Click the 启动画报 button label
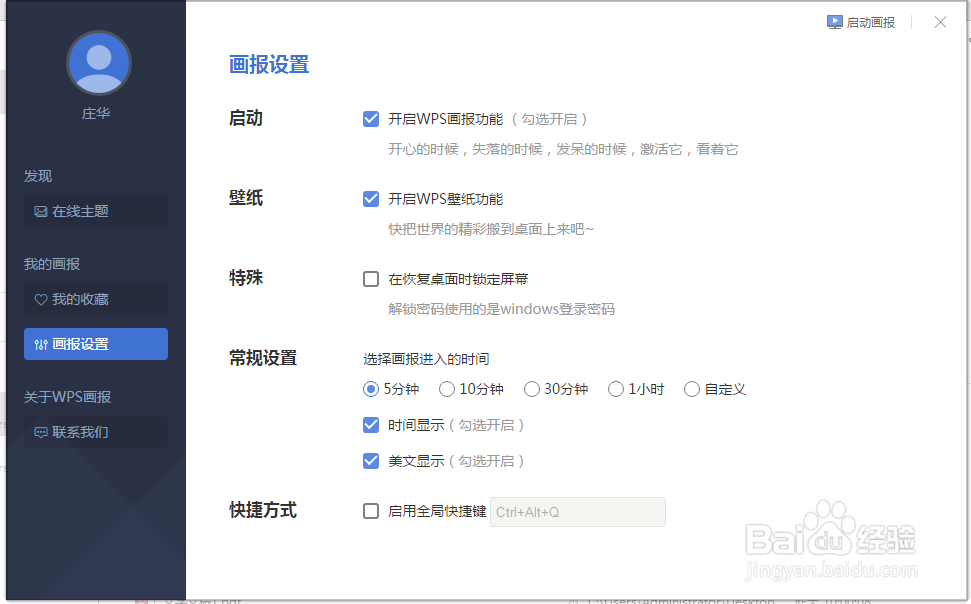 (871, 23)
